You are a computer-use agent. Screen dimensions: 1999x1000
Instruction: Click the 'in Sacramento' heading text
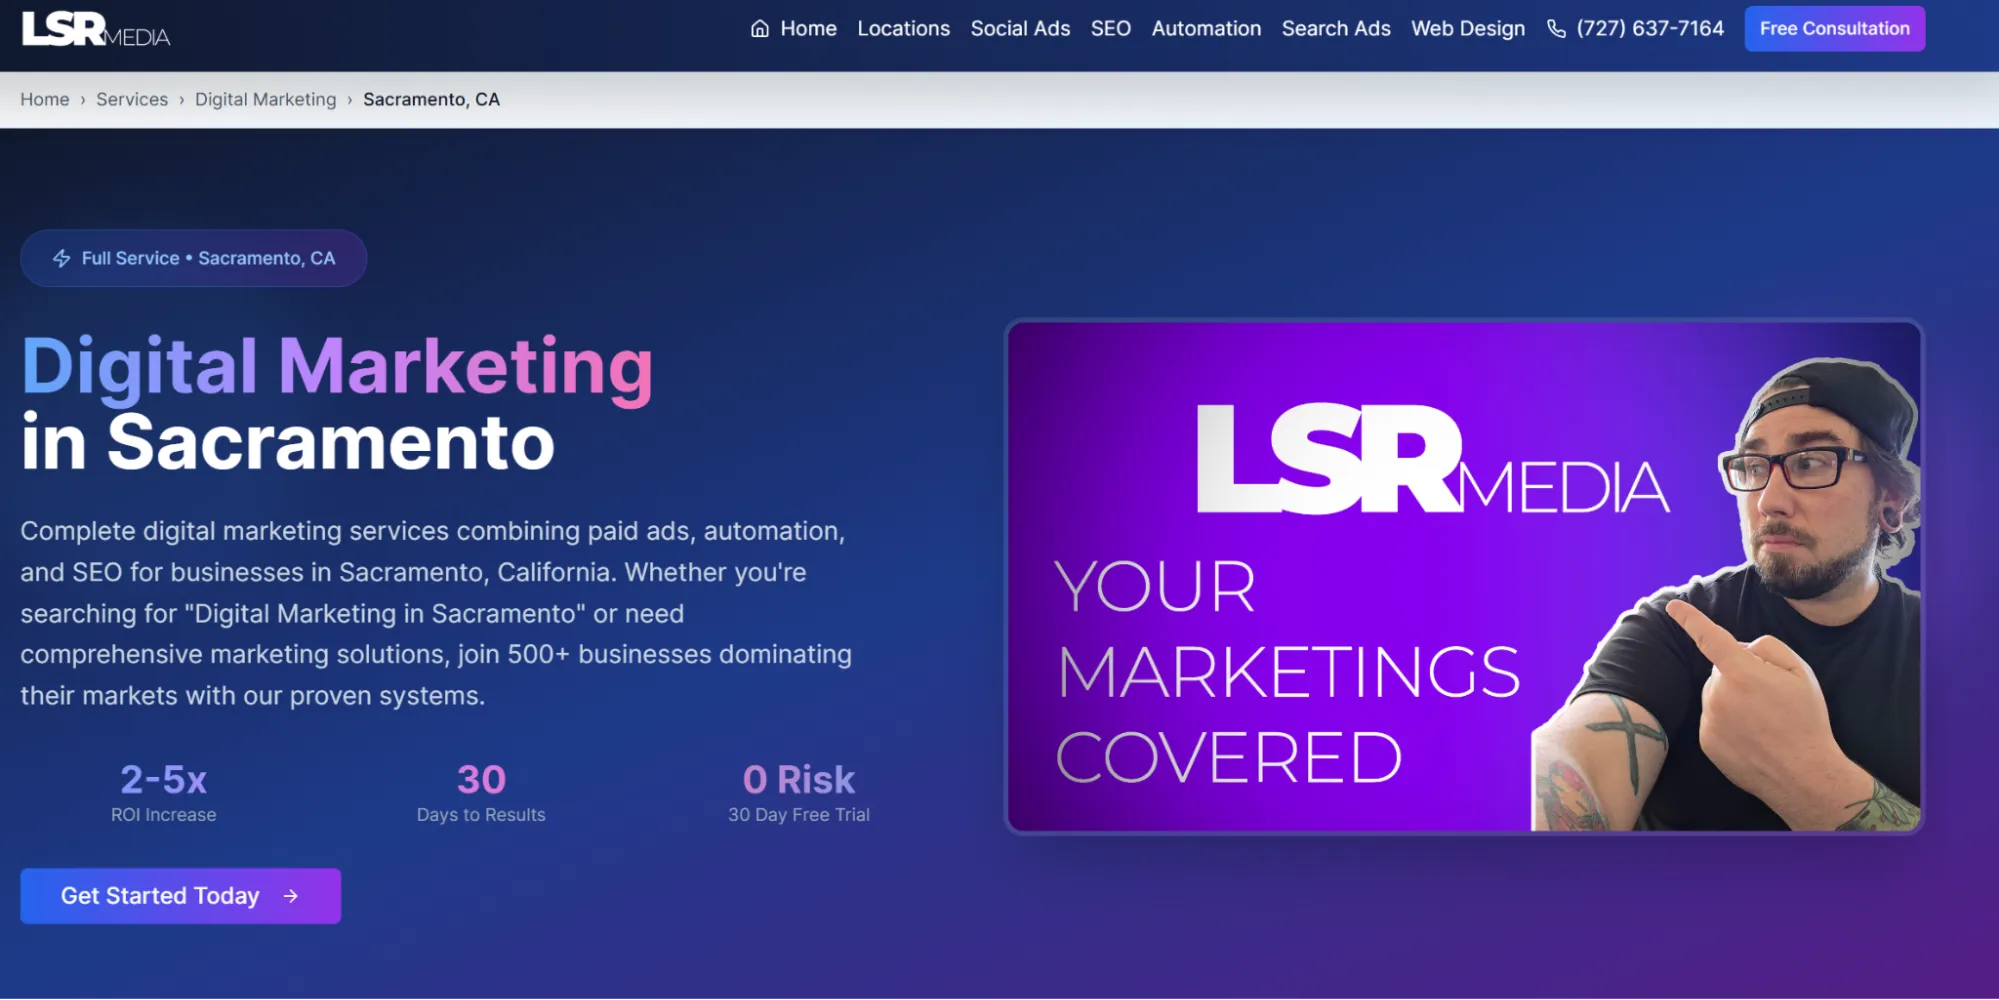tap(288, 443)
